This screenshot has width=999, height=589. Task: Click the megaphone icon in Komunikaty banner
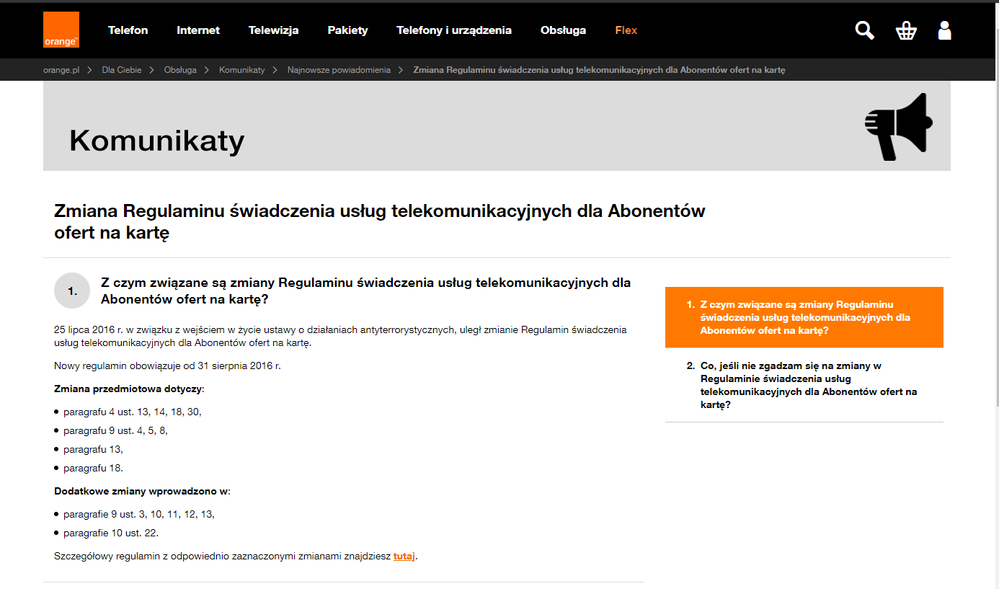897,127
